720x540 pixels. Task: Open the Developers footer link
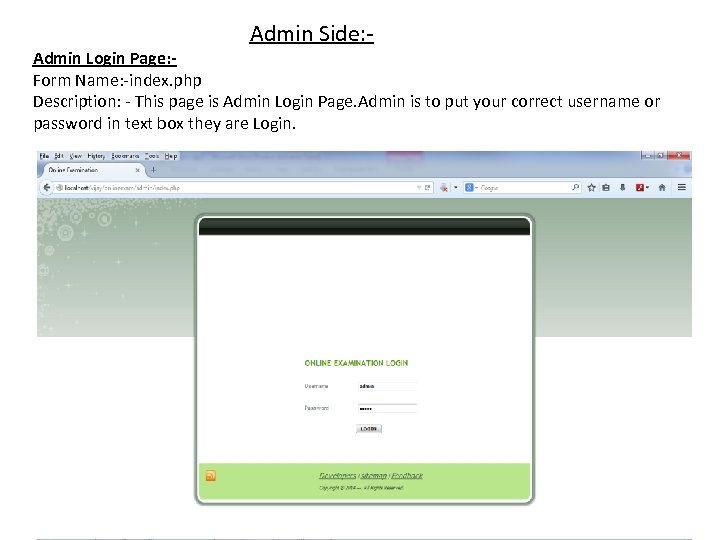(x=338, y=476)
